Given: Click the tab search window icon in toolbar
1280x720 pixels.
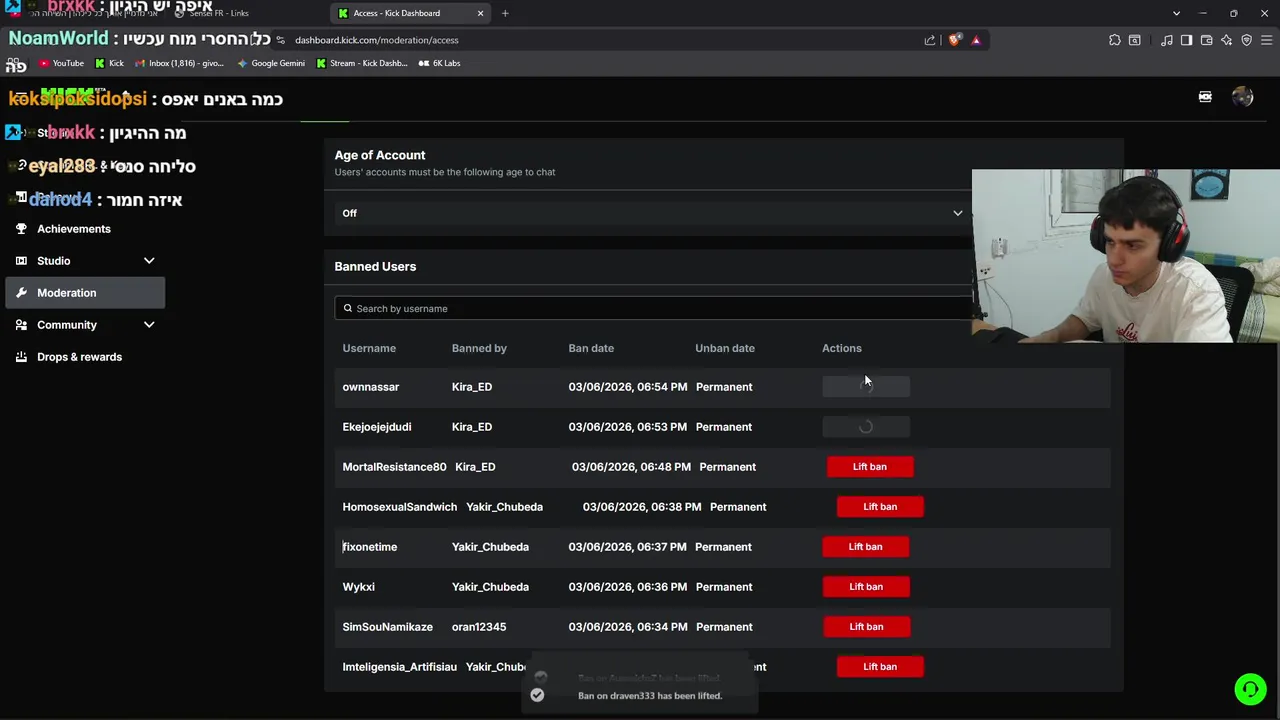Looking at the screenshot, I should tap(1135, 40).
